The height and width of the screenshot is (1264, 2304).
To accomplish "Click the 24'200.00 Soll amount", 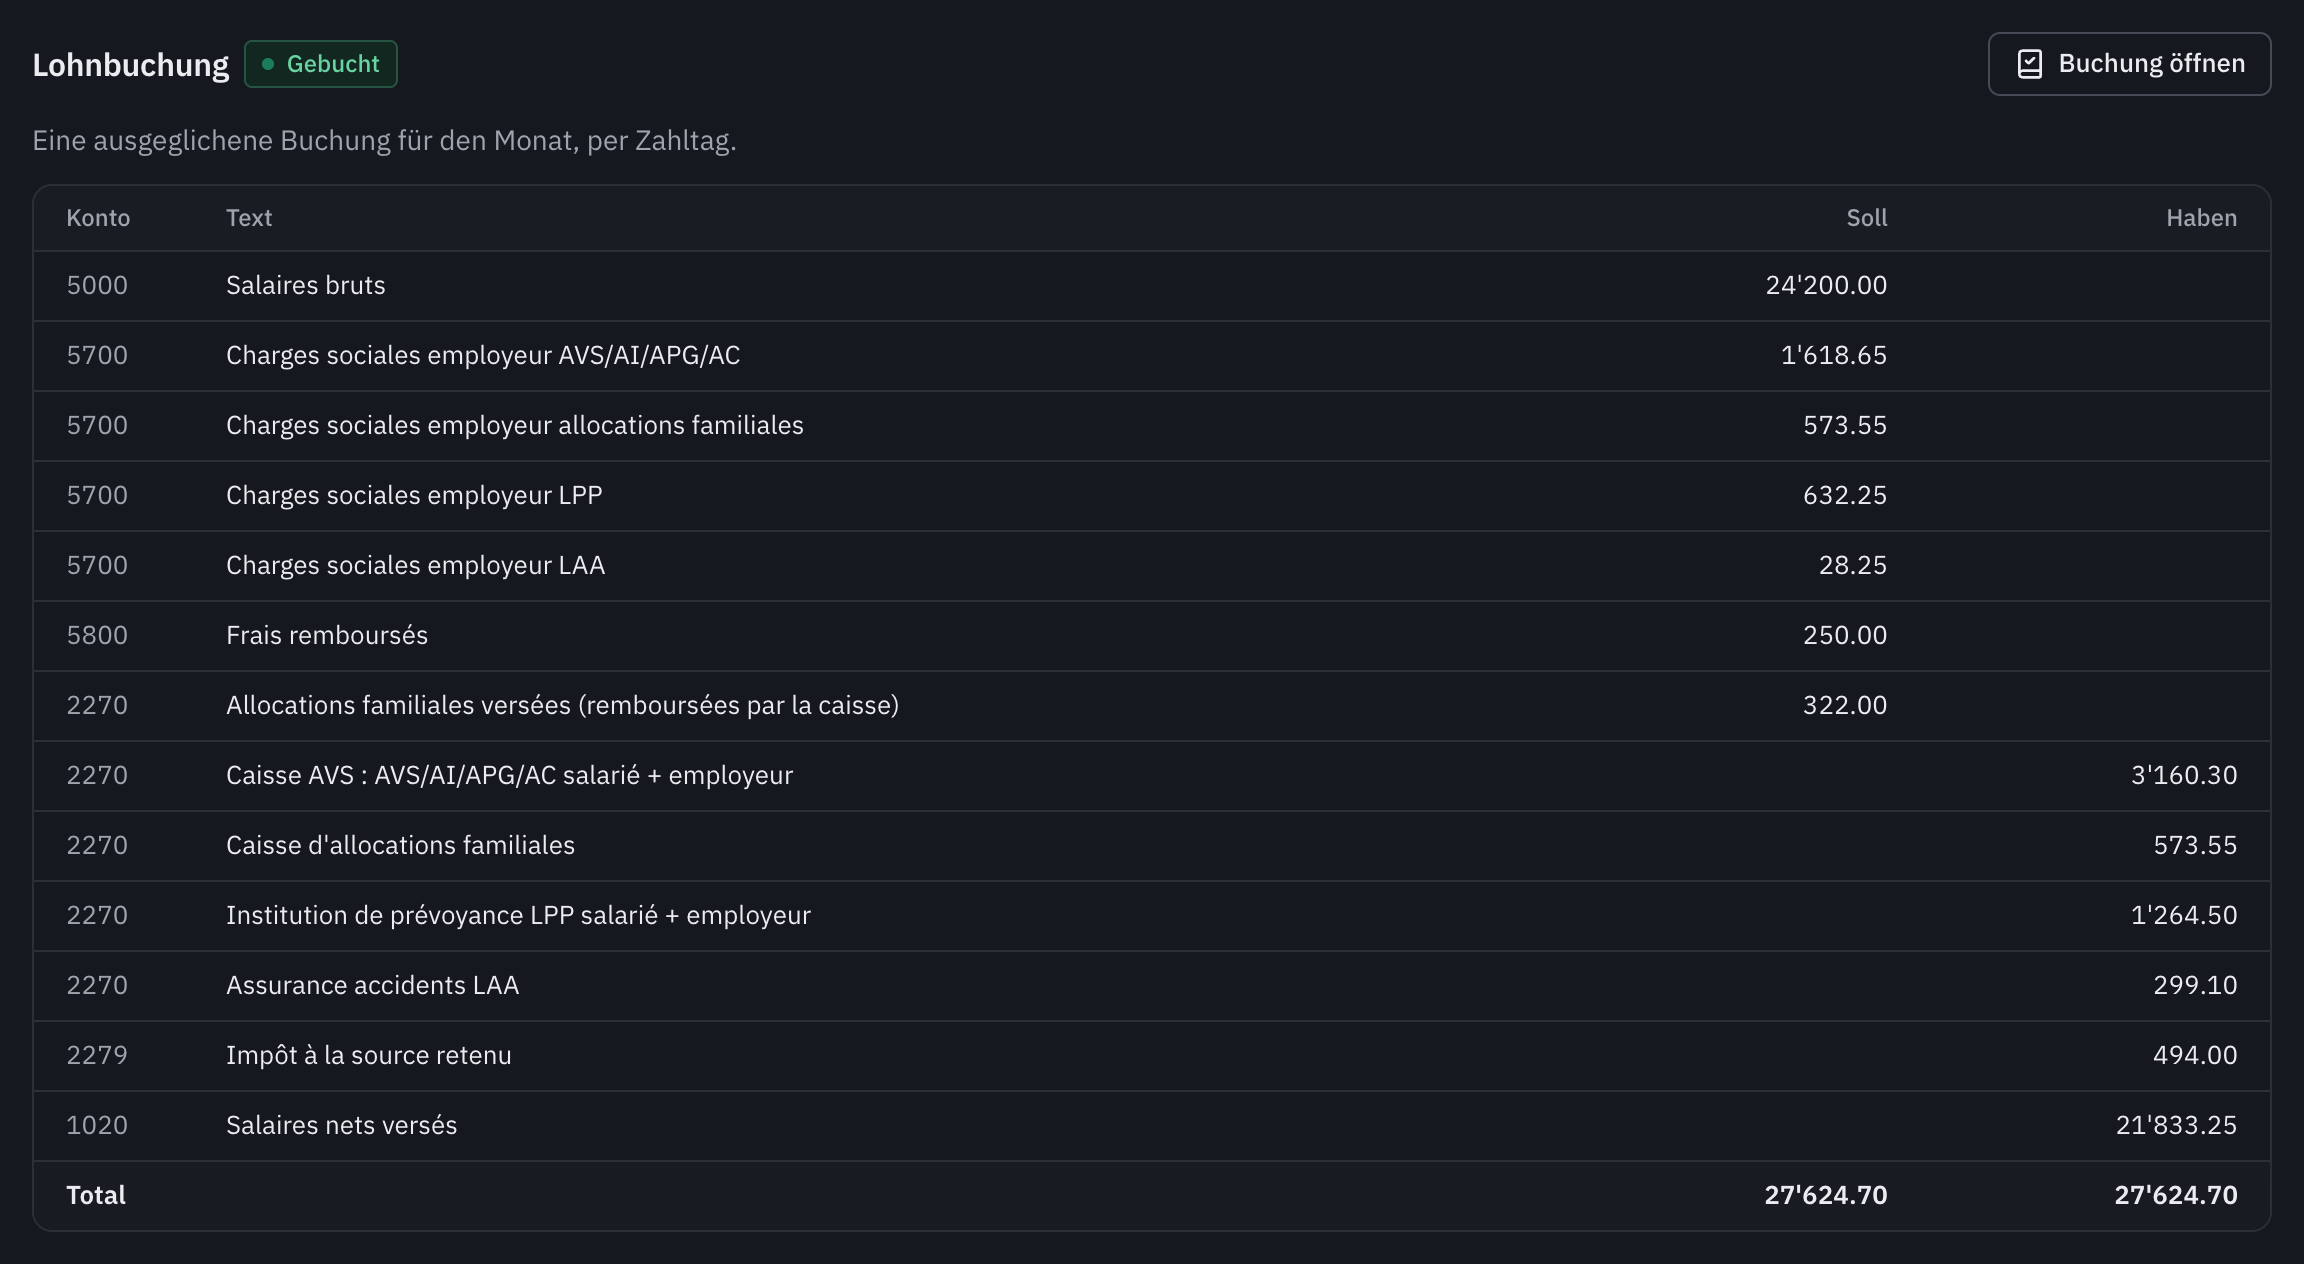I will click(x=1826, y=286).
